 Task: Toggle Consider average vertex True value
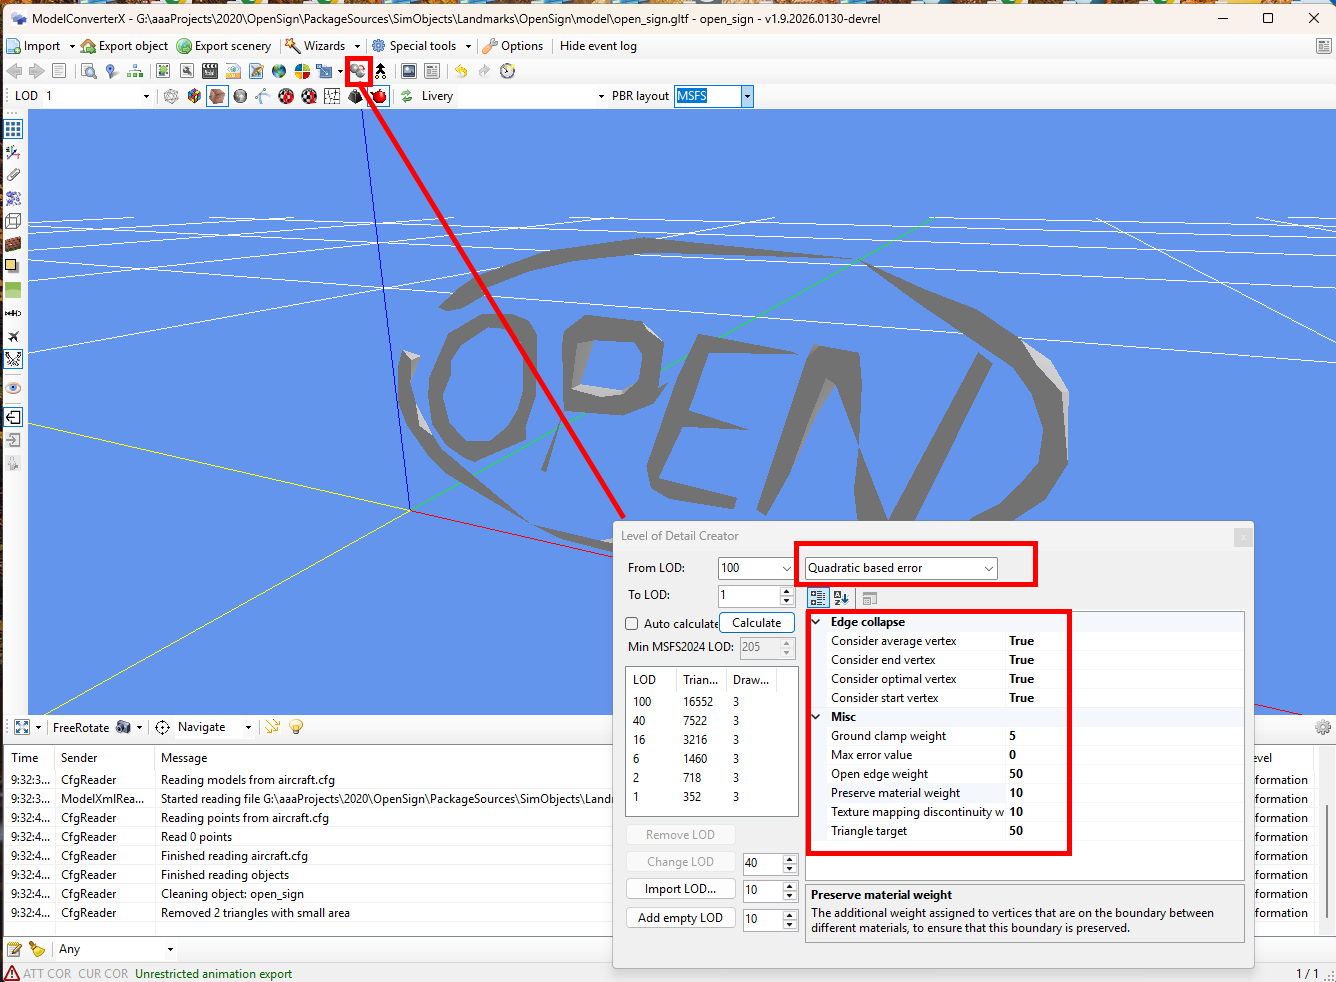tap(1021, 641)
